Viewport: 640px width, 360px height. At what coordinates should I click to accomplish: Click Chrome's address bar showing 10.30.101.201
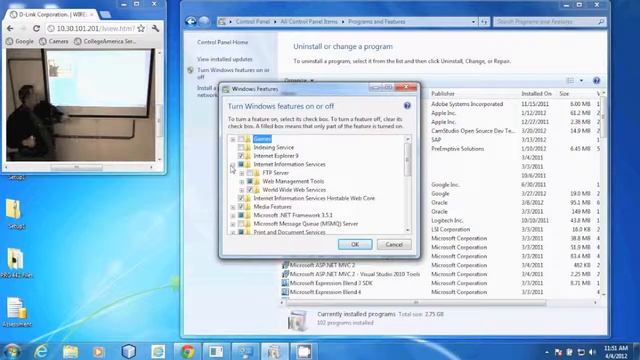[96, 28]
